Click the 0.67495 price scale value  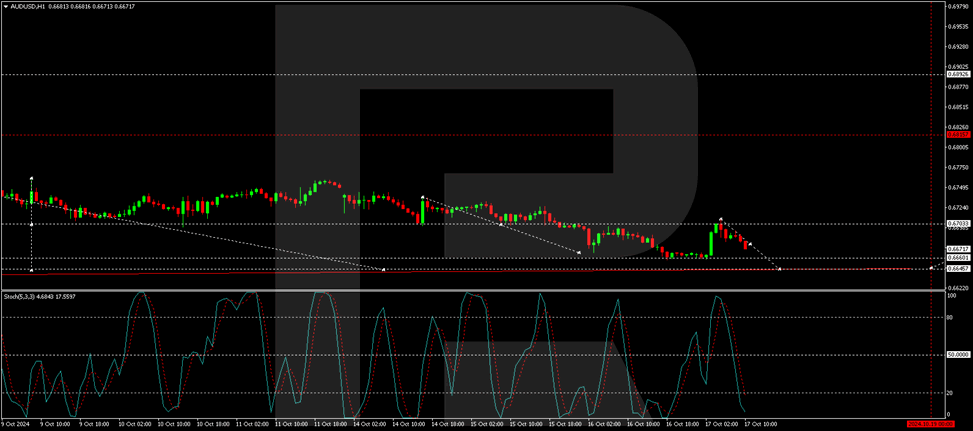(x=956, y=187)
